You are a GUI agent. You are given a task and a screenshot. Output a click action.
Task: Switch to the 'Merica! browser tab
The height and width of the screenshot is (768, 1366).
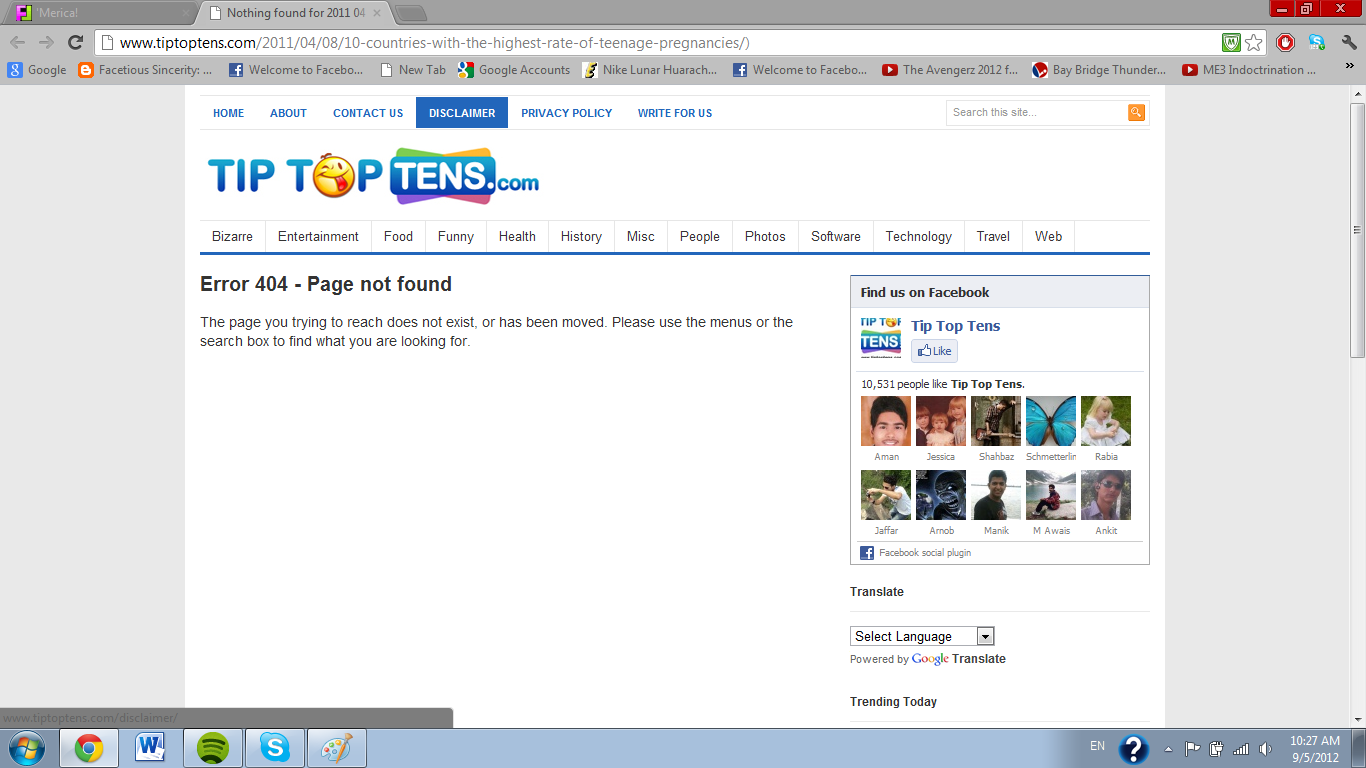tap(100, 13)
